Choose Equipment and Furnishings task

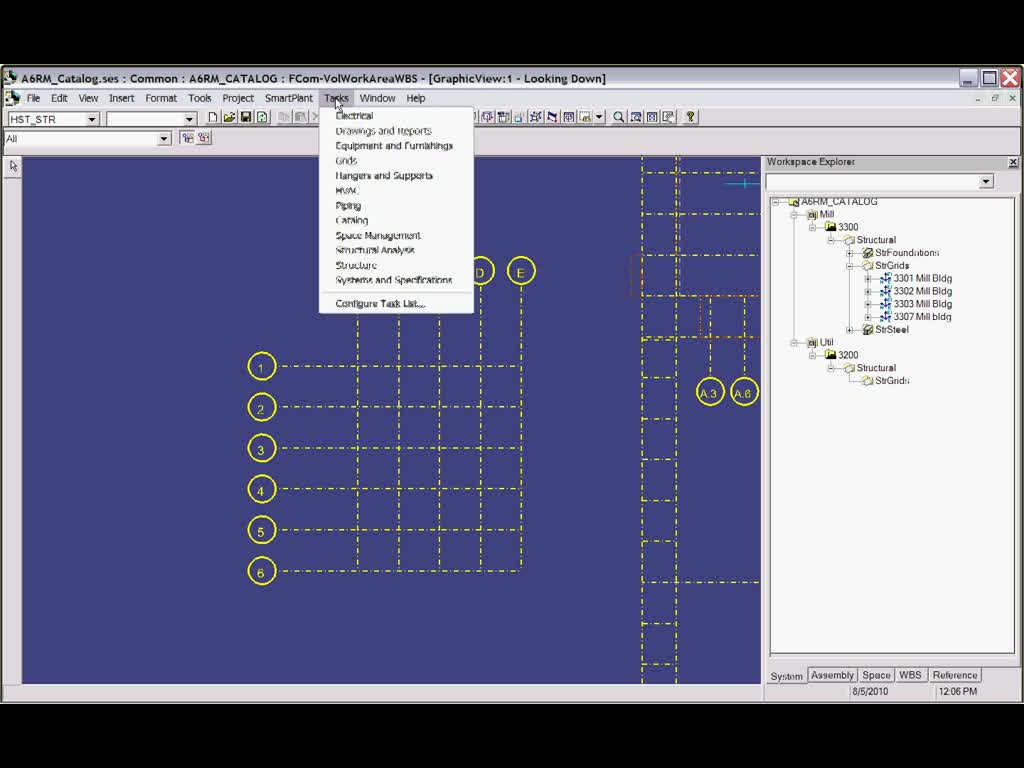[x=396, y=146]
